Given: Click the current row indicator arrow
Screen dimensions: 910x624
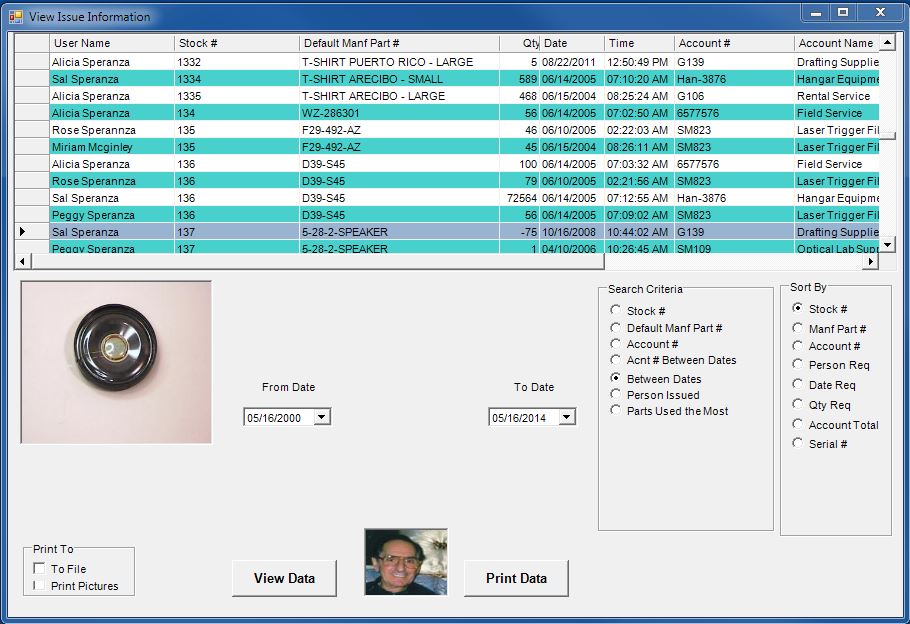Looking at the screenshot, I should coord(23,232).
